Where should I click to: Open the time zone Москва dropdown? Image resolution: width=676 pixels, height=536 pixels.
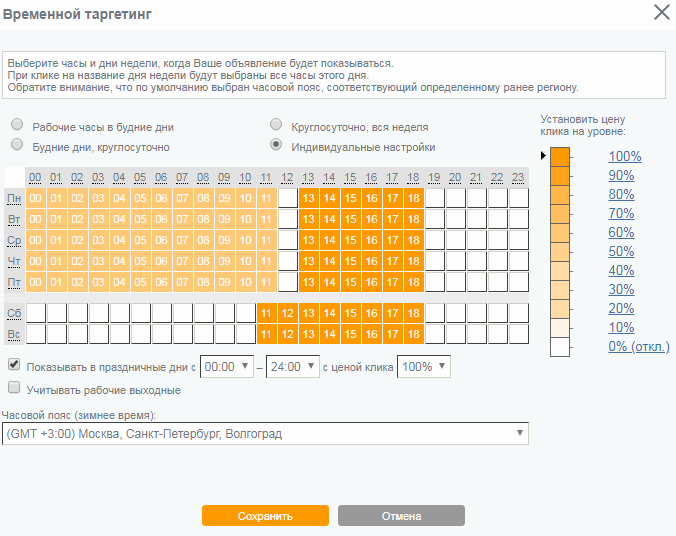click(x=265, y=433)
